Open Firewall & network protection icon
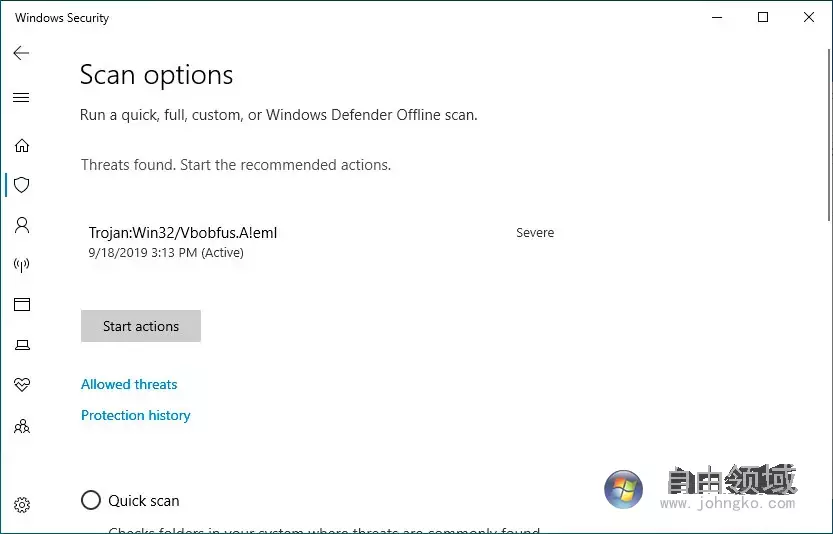The width and height of the screenshot is (833, 534). tap(22, 265)
